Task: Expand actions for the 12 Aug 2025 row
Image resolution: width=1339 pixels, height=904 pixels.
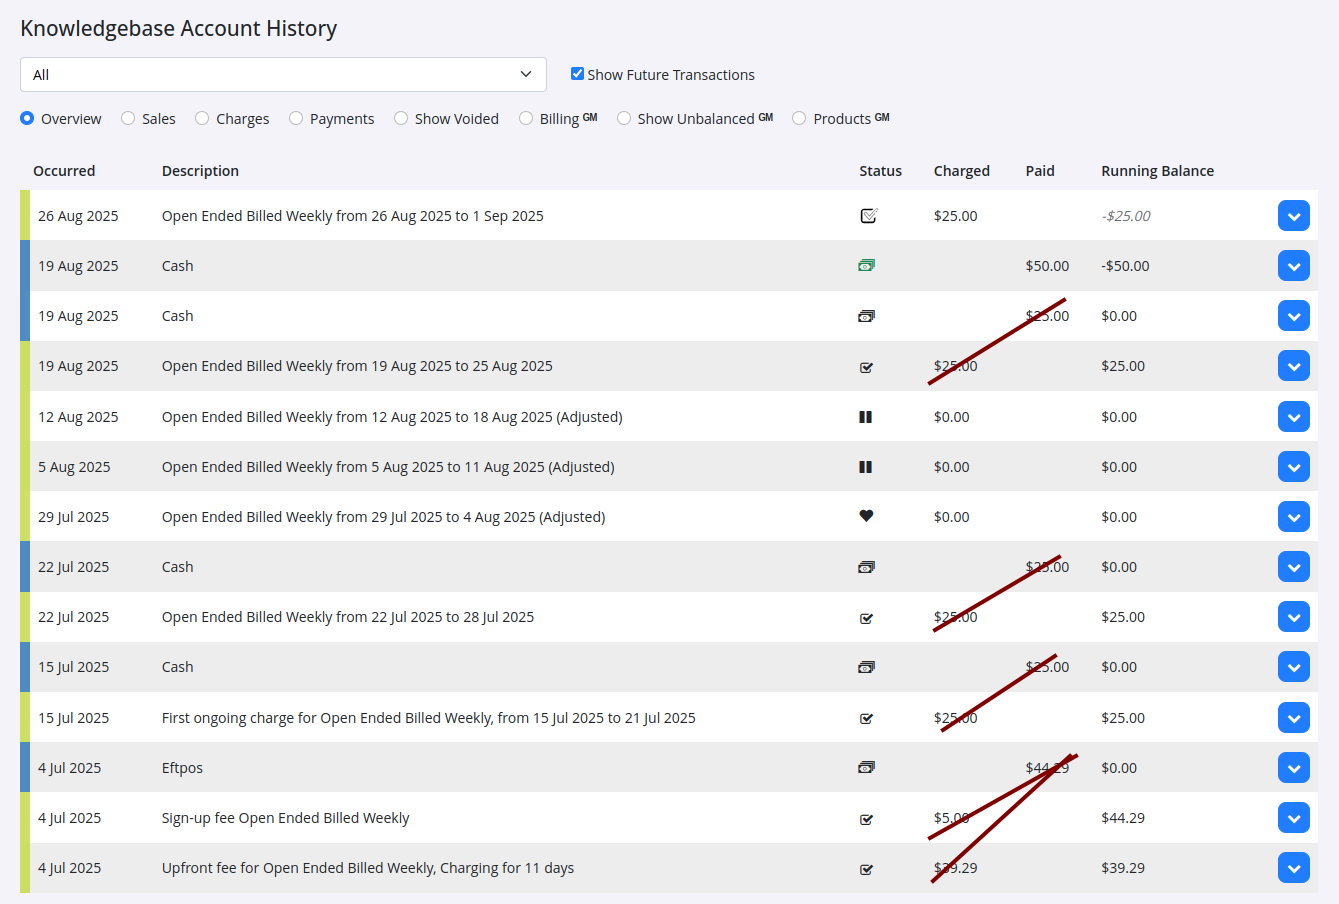Action: tap(1294, 417)
